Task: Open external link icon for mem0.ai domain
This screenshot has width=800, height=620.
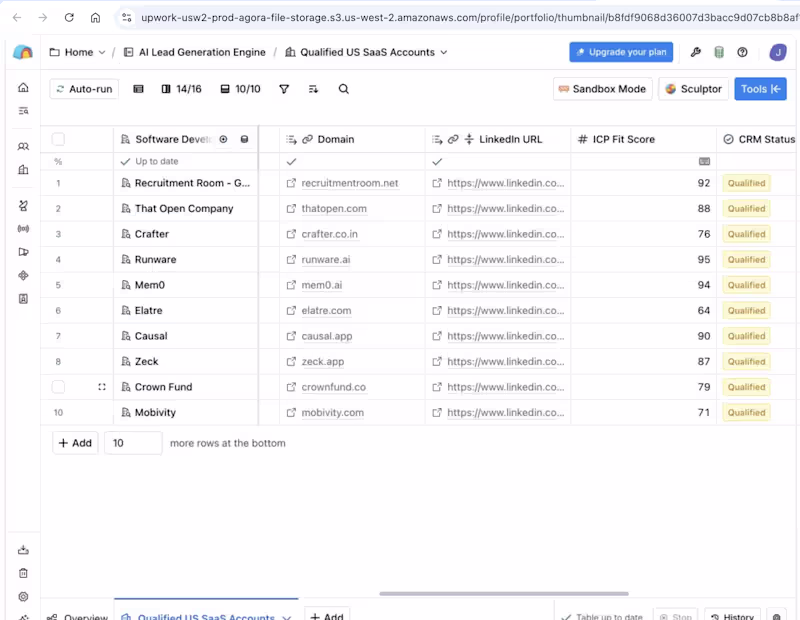Action: click(291, 285)
